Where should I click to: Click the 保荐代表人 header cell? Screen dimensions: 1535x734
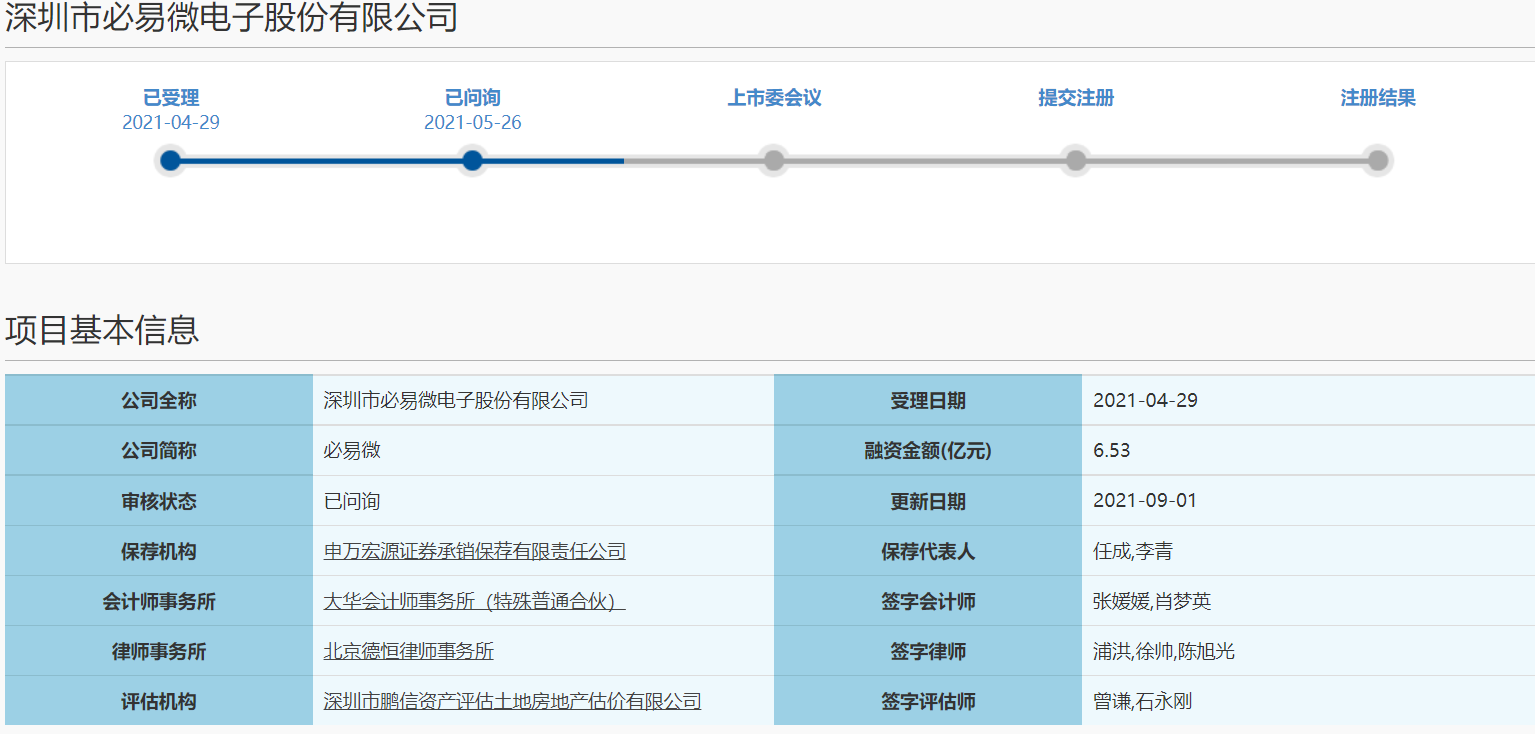928,551
